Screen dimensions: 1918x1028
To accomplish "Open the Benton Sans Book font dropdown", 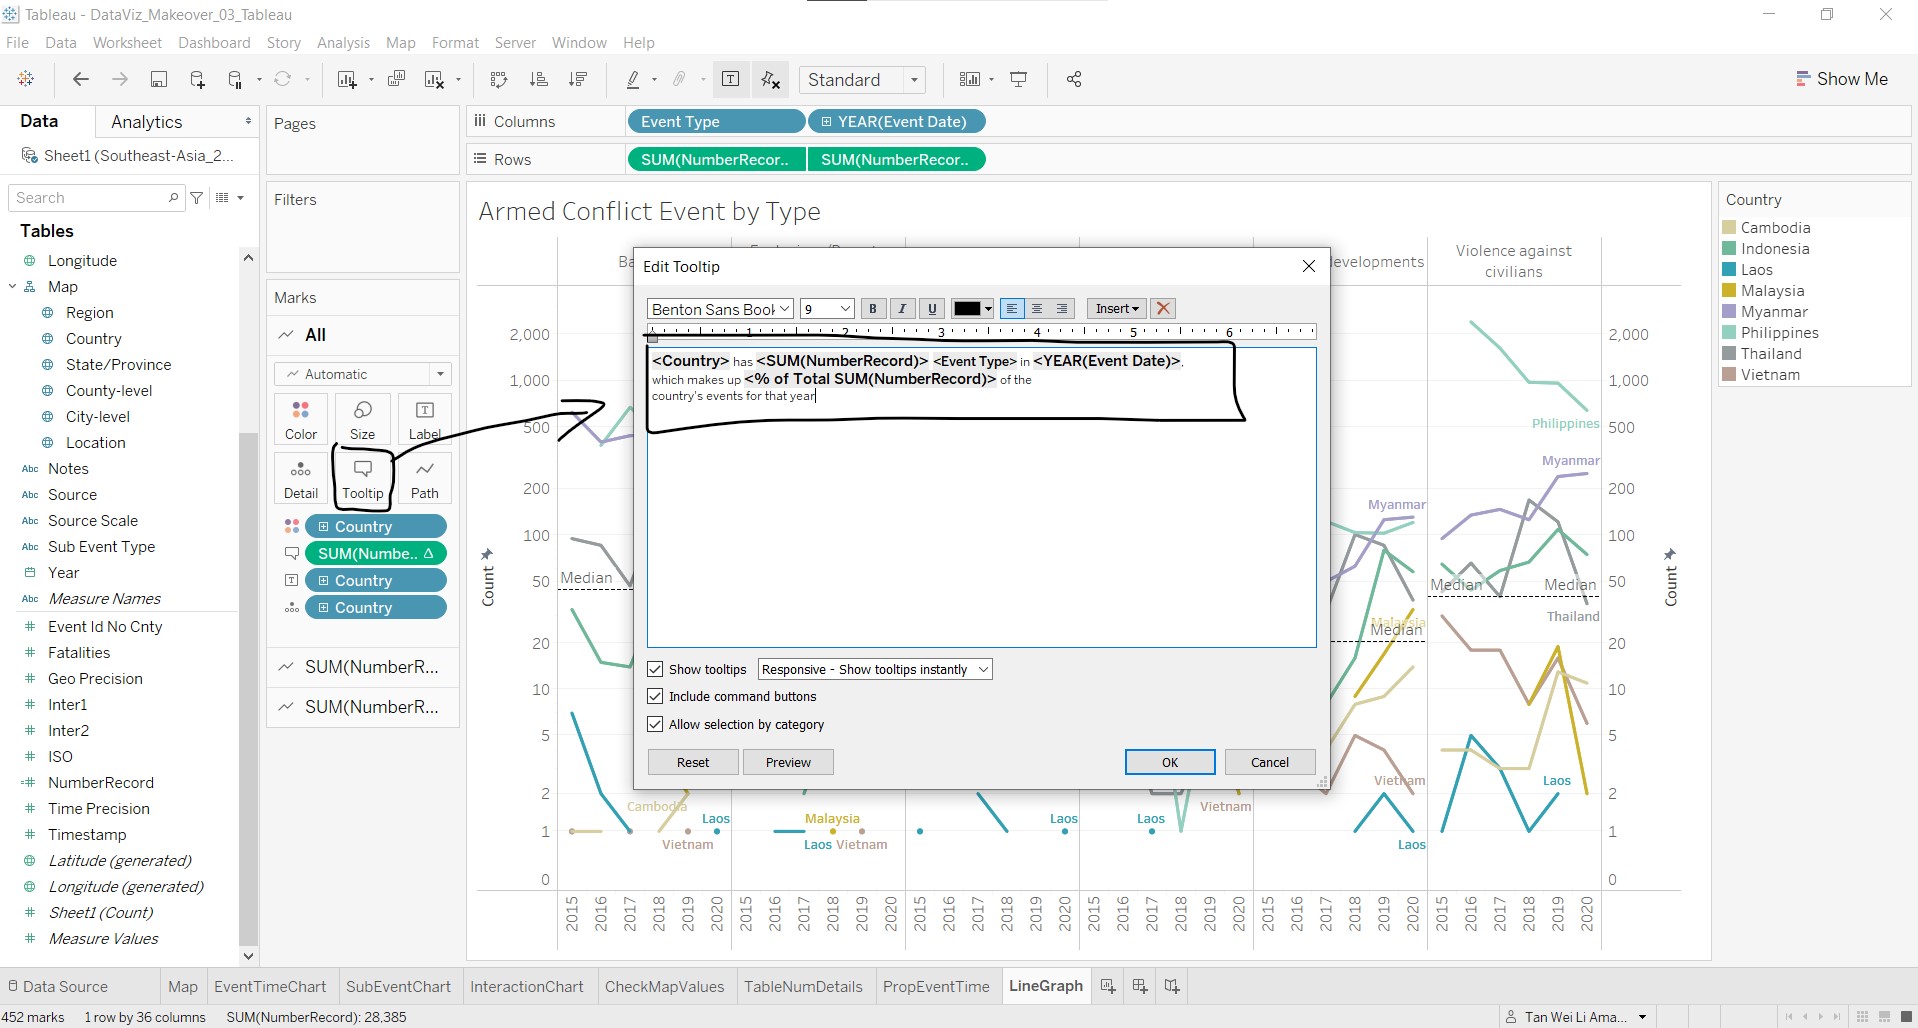I will click(x=720, y=309).
